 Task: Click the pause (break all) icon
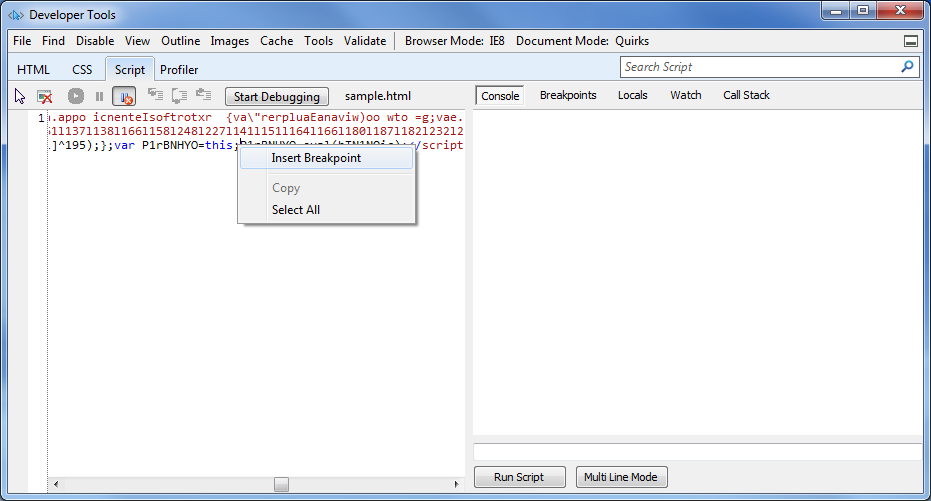click(x=99, y=96)
